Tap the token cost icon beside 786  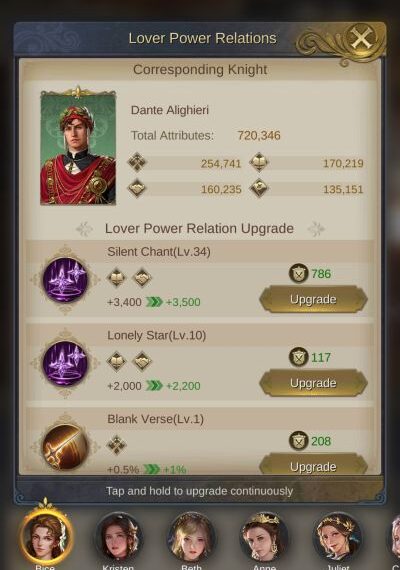pyautogui.click(x=299, y=273)
